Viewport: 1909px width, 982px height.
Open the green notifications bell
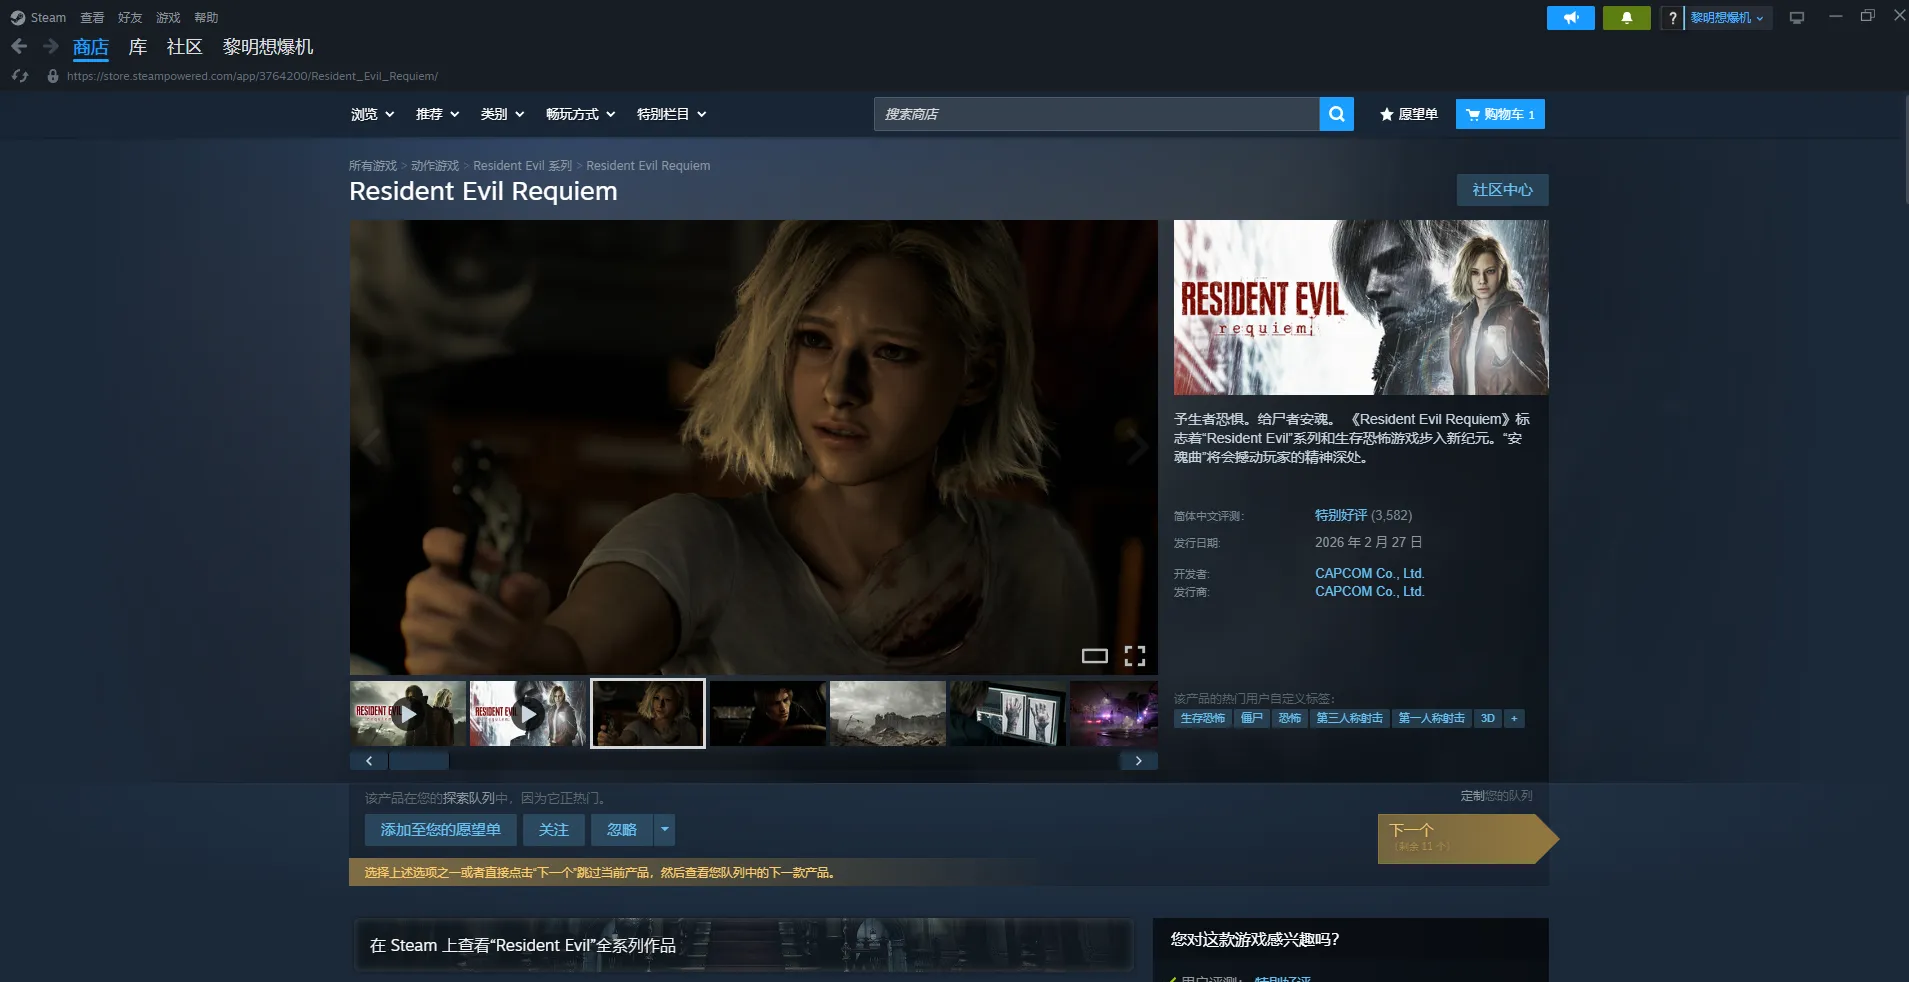coord(1626,18)
